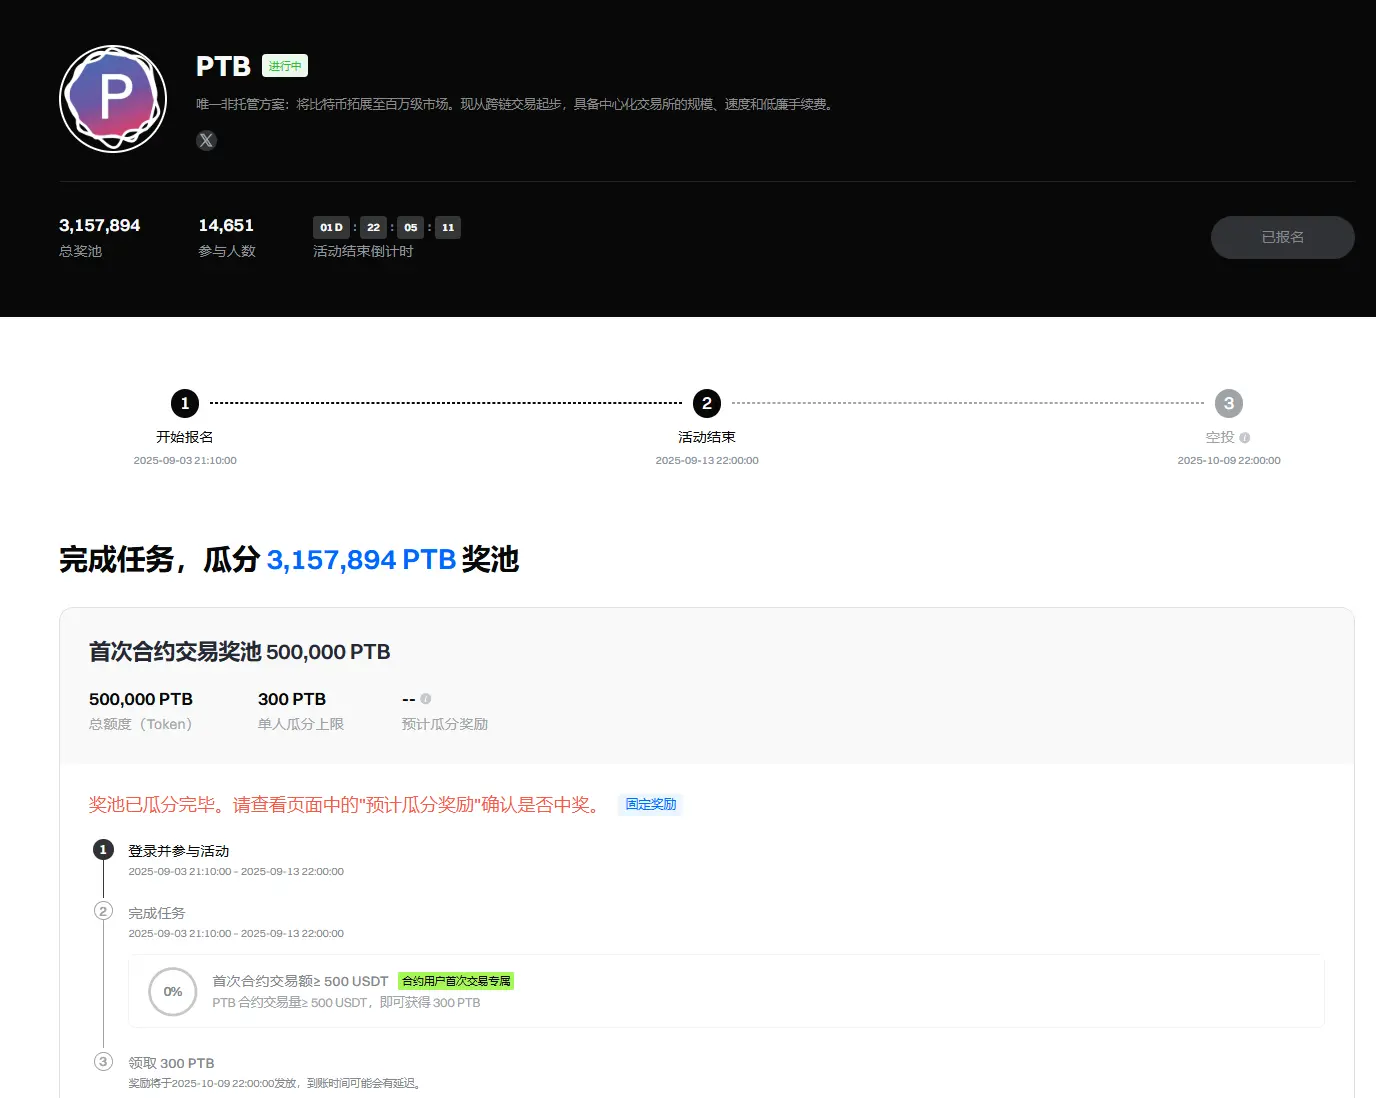Click the PTB project description sentence
1376x1098 pixels.
point(515,104)
